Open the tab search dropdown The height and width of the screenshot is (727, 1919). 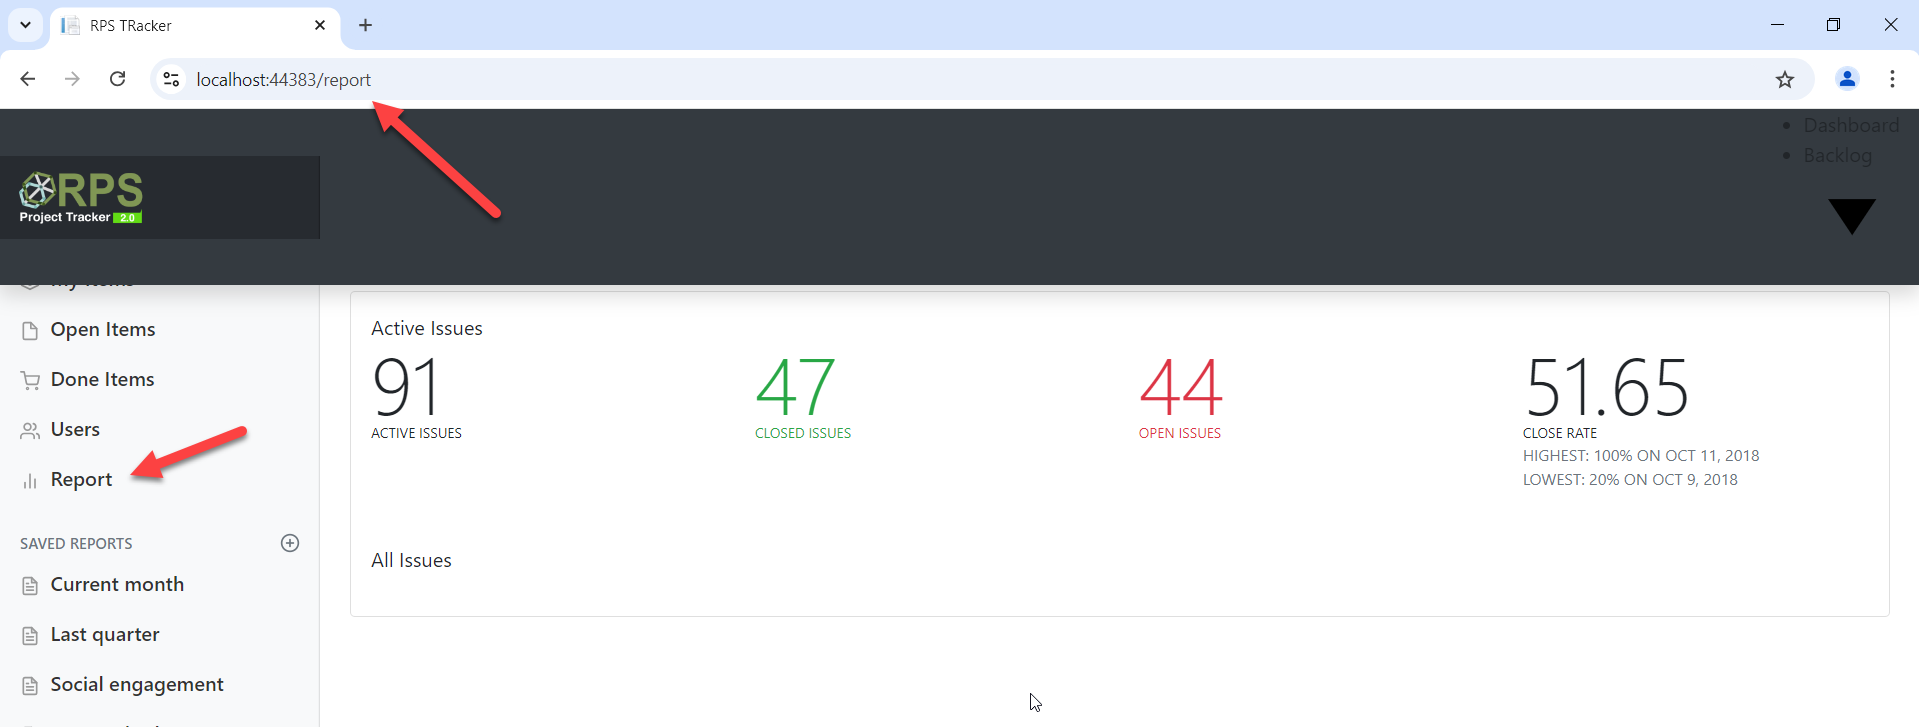(x=25, y=25)
